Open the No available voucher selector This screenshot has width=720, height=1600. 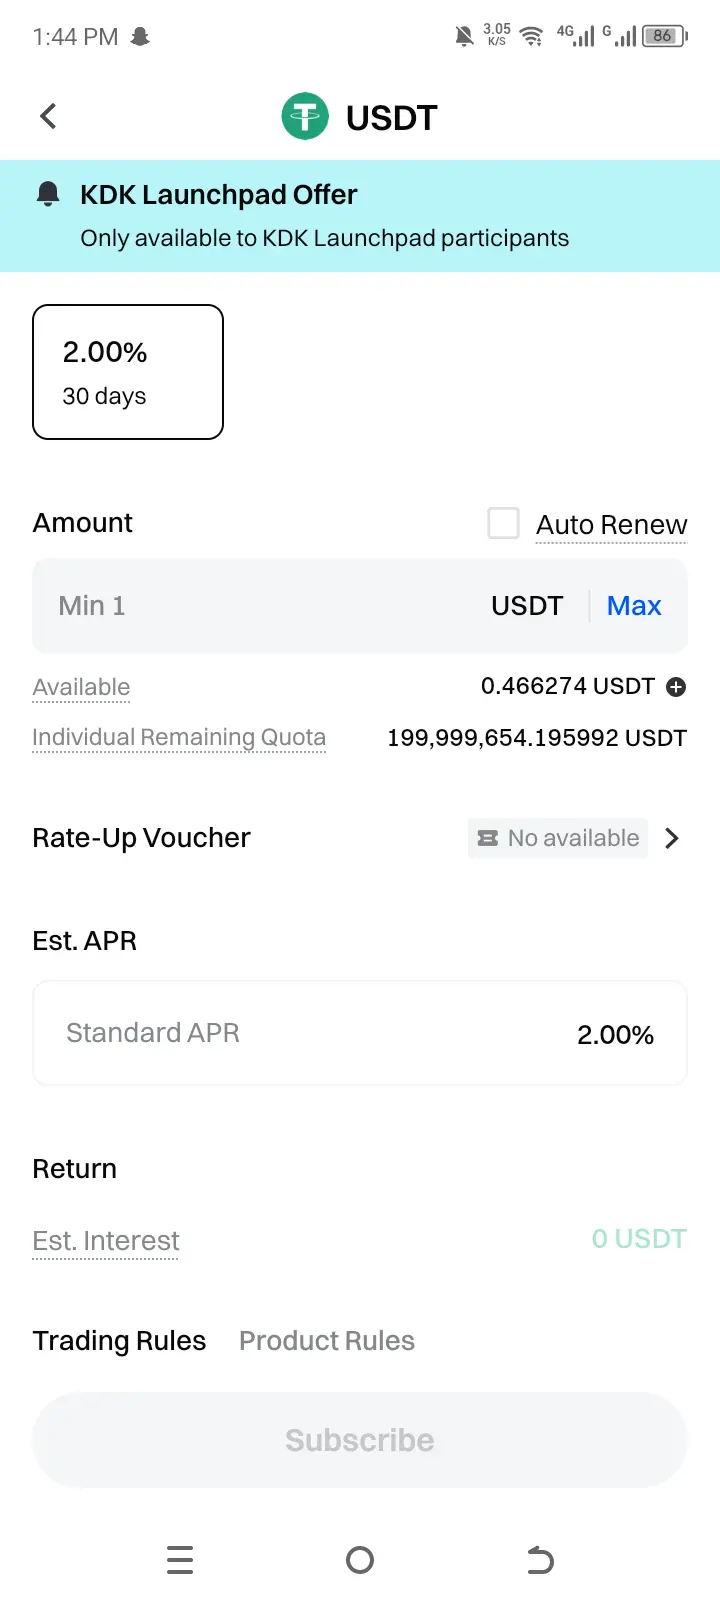558,838
